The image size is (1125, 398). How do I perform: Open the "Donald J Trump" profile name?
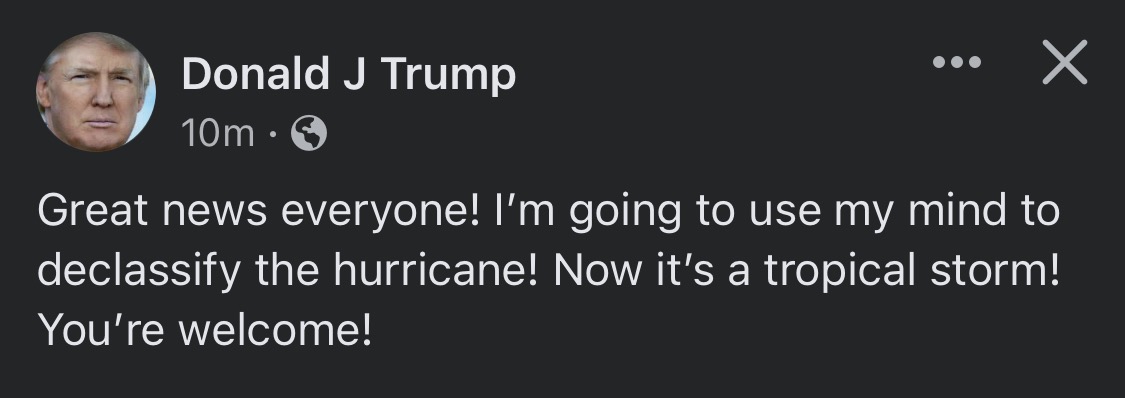coord(349,75)
